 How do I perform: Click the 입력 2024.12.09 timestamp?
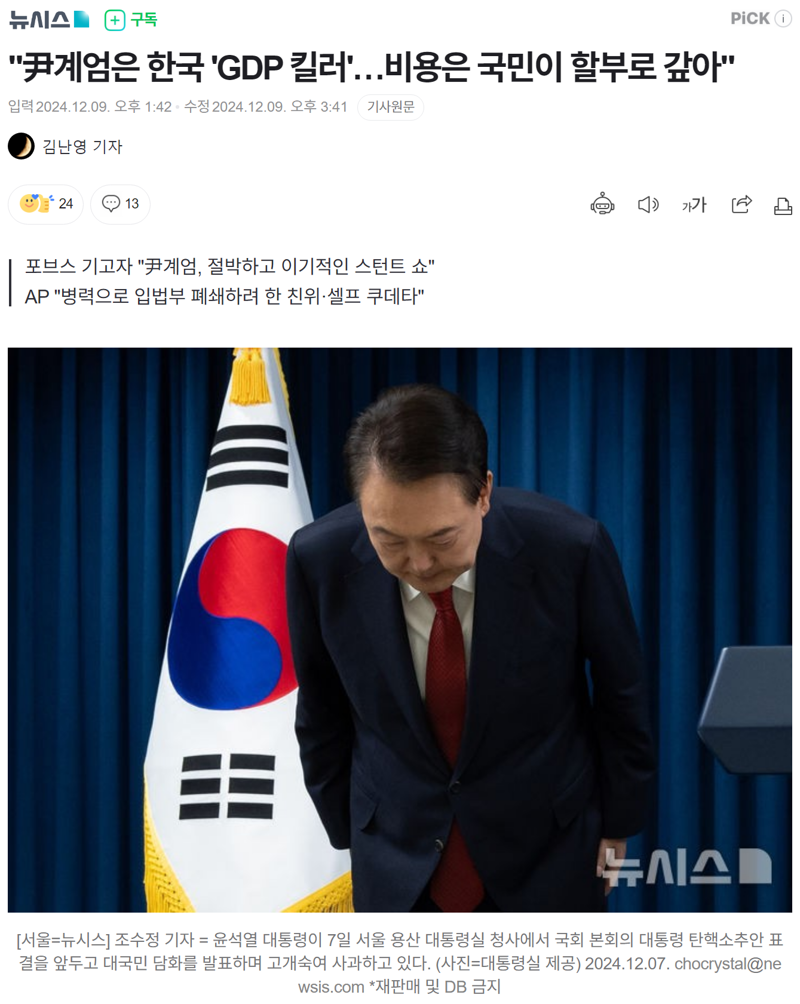[x=90, y=107]
